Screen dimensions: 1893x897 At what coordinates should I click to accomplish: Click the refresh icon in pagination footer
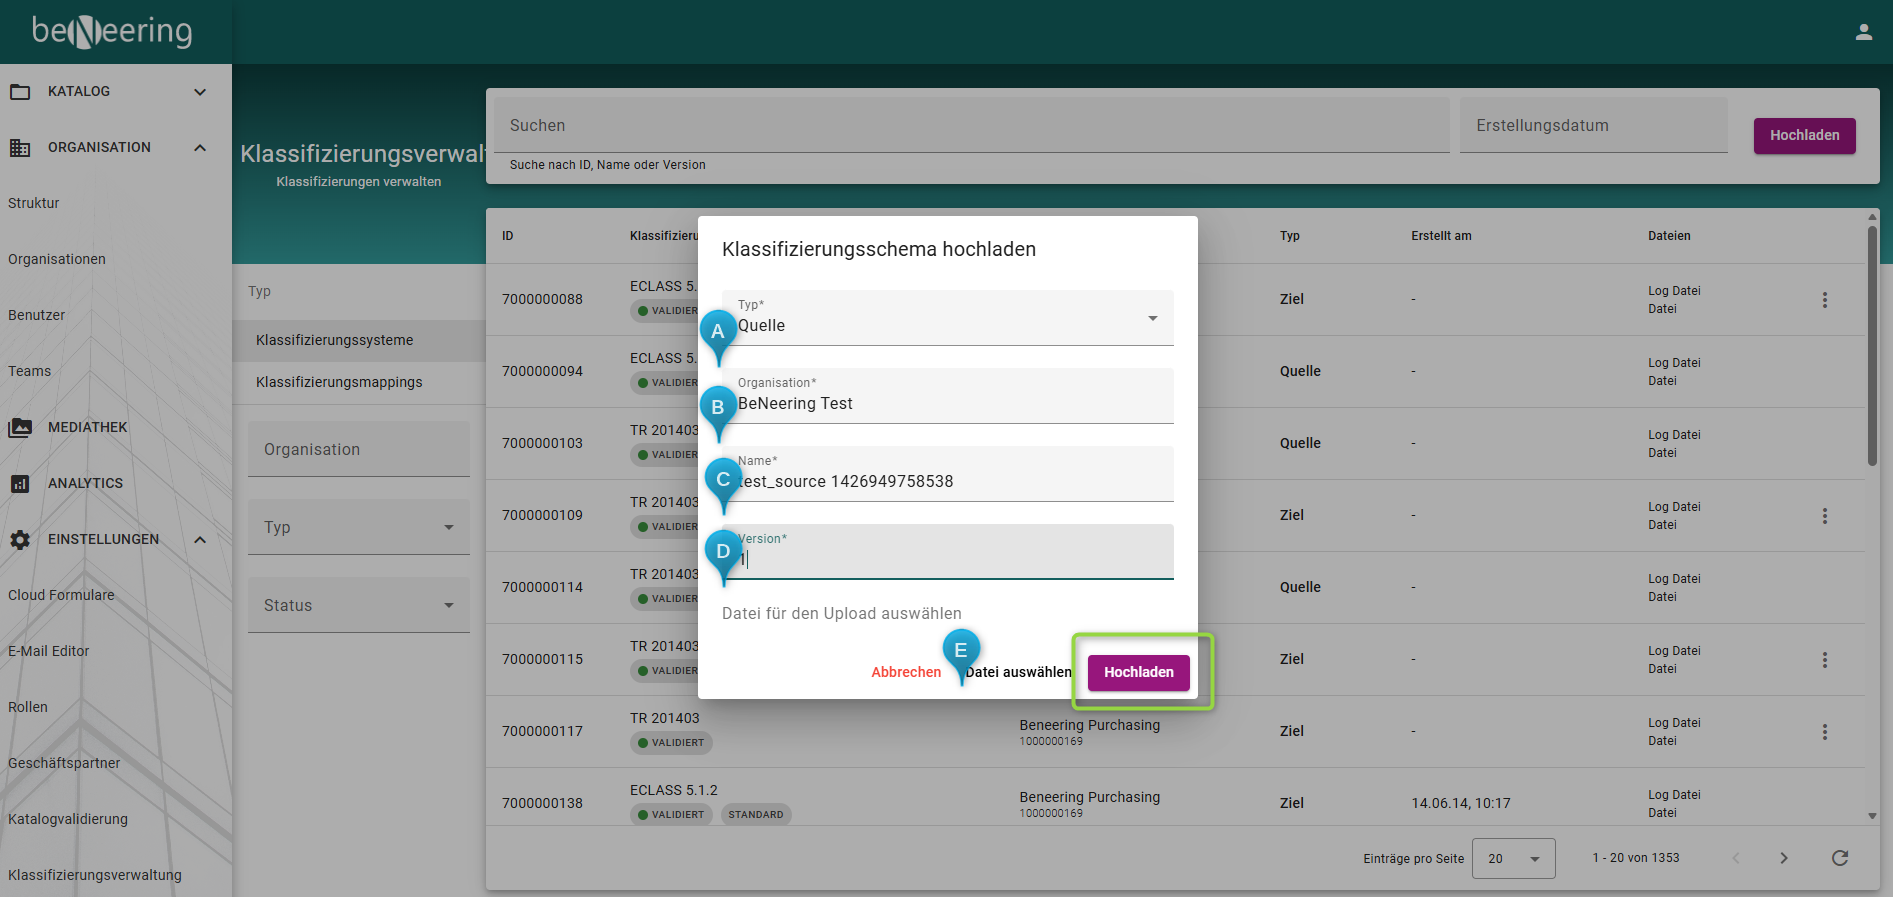(x=1839, y=858)
